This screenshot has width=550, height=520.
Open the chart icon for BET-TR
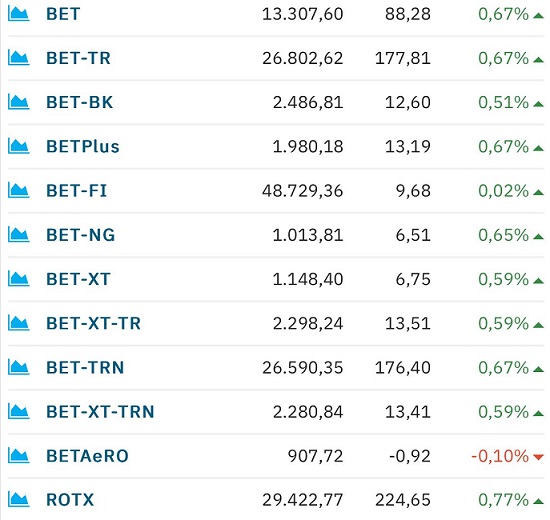(x=19, y=58)
